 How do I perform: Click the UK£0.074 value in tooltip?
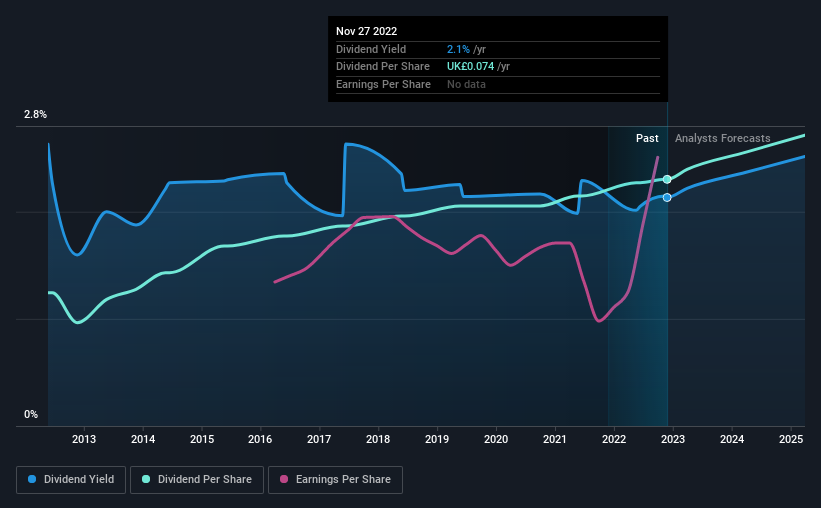pyautogui.click(x=470, y=67)
